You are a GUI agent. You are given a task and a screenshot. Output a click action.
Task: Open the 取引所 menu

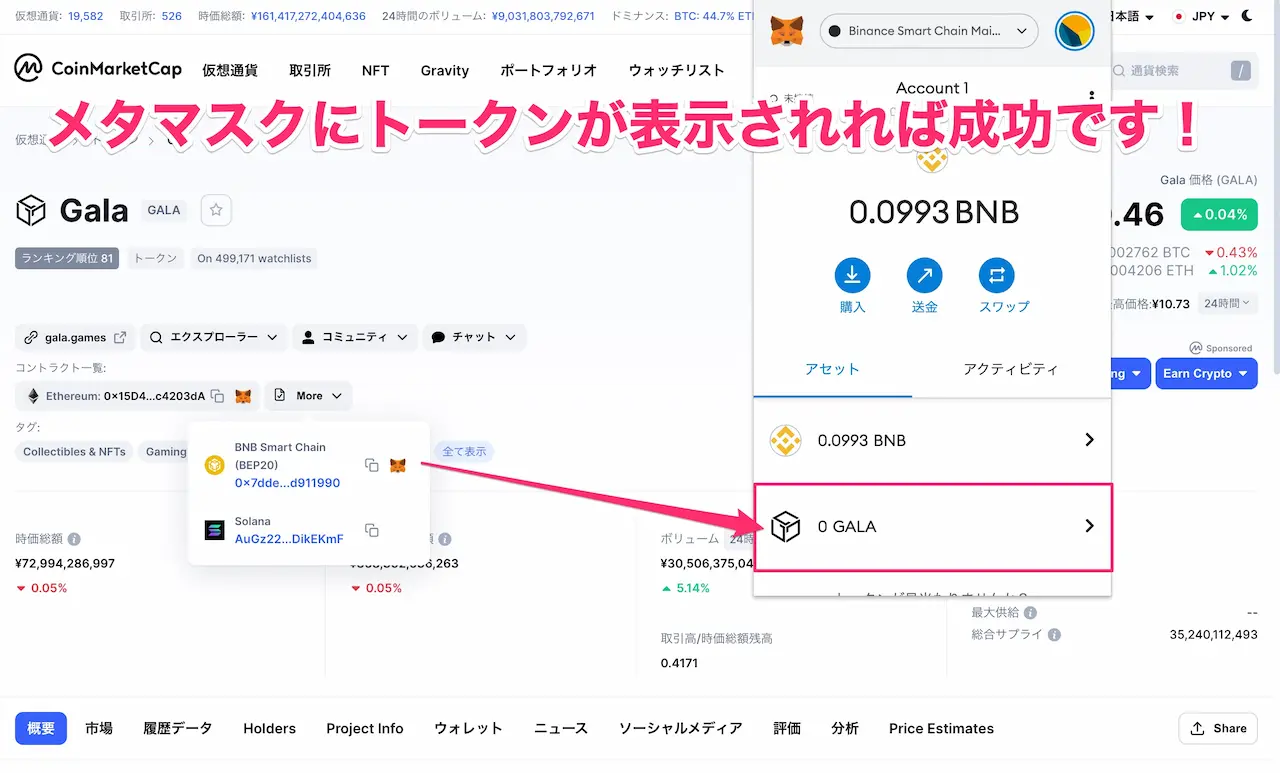coord(310,70)
